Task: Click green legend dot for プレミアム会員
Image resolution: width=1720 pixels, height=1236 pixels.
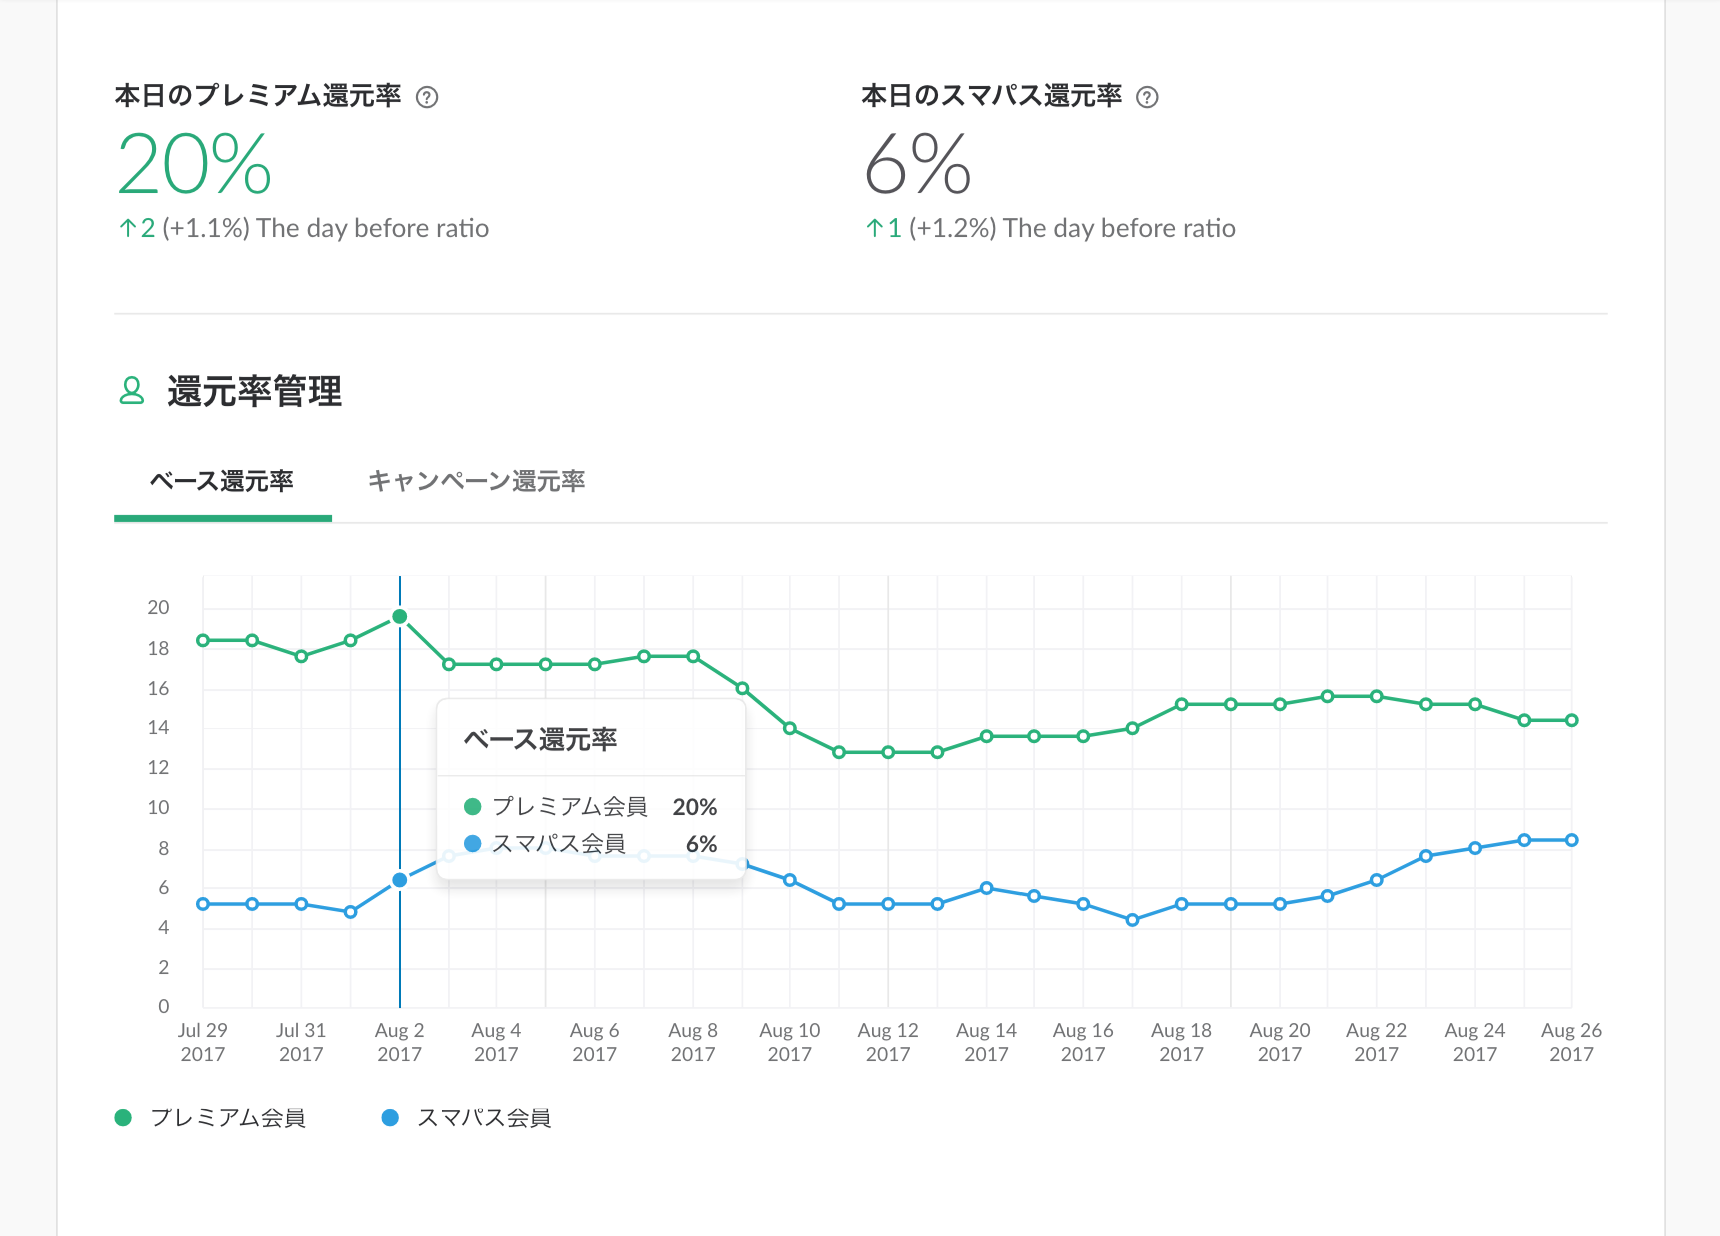Action: [123, 1118]
